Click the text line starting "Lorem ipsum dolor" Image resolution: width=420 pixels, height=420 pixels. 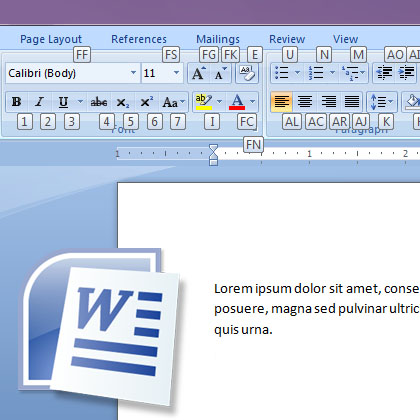pos(317,289)
